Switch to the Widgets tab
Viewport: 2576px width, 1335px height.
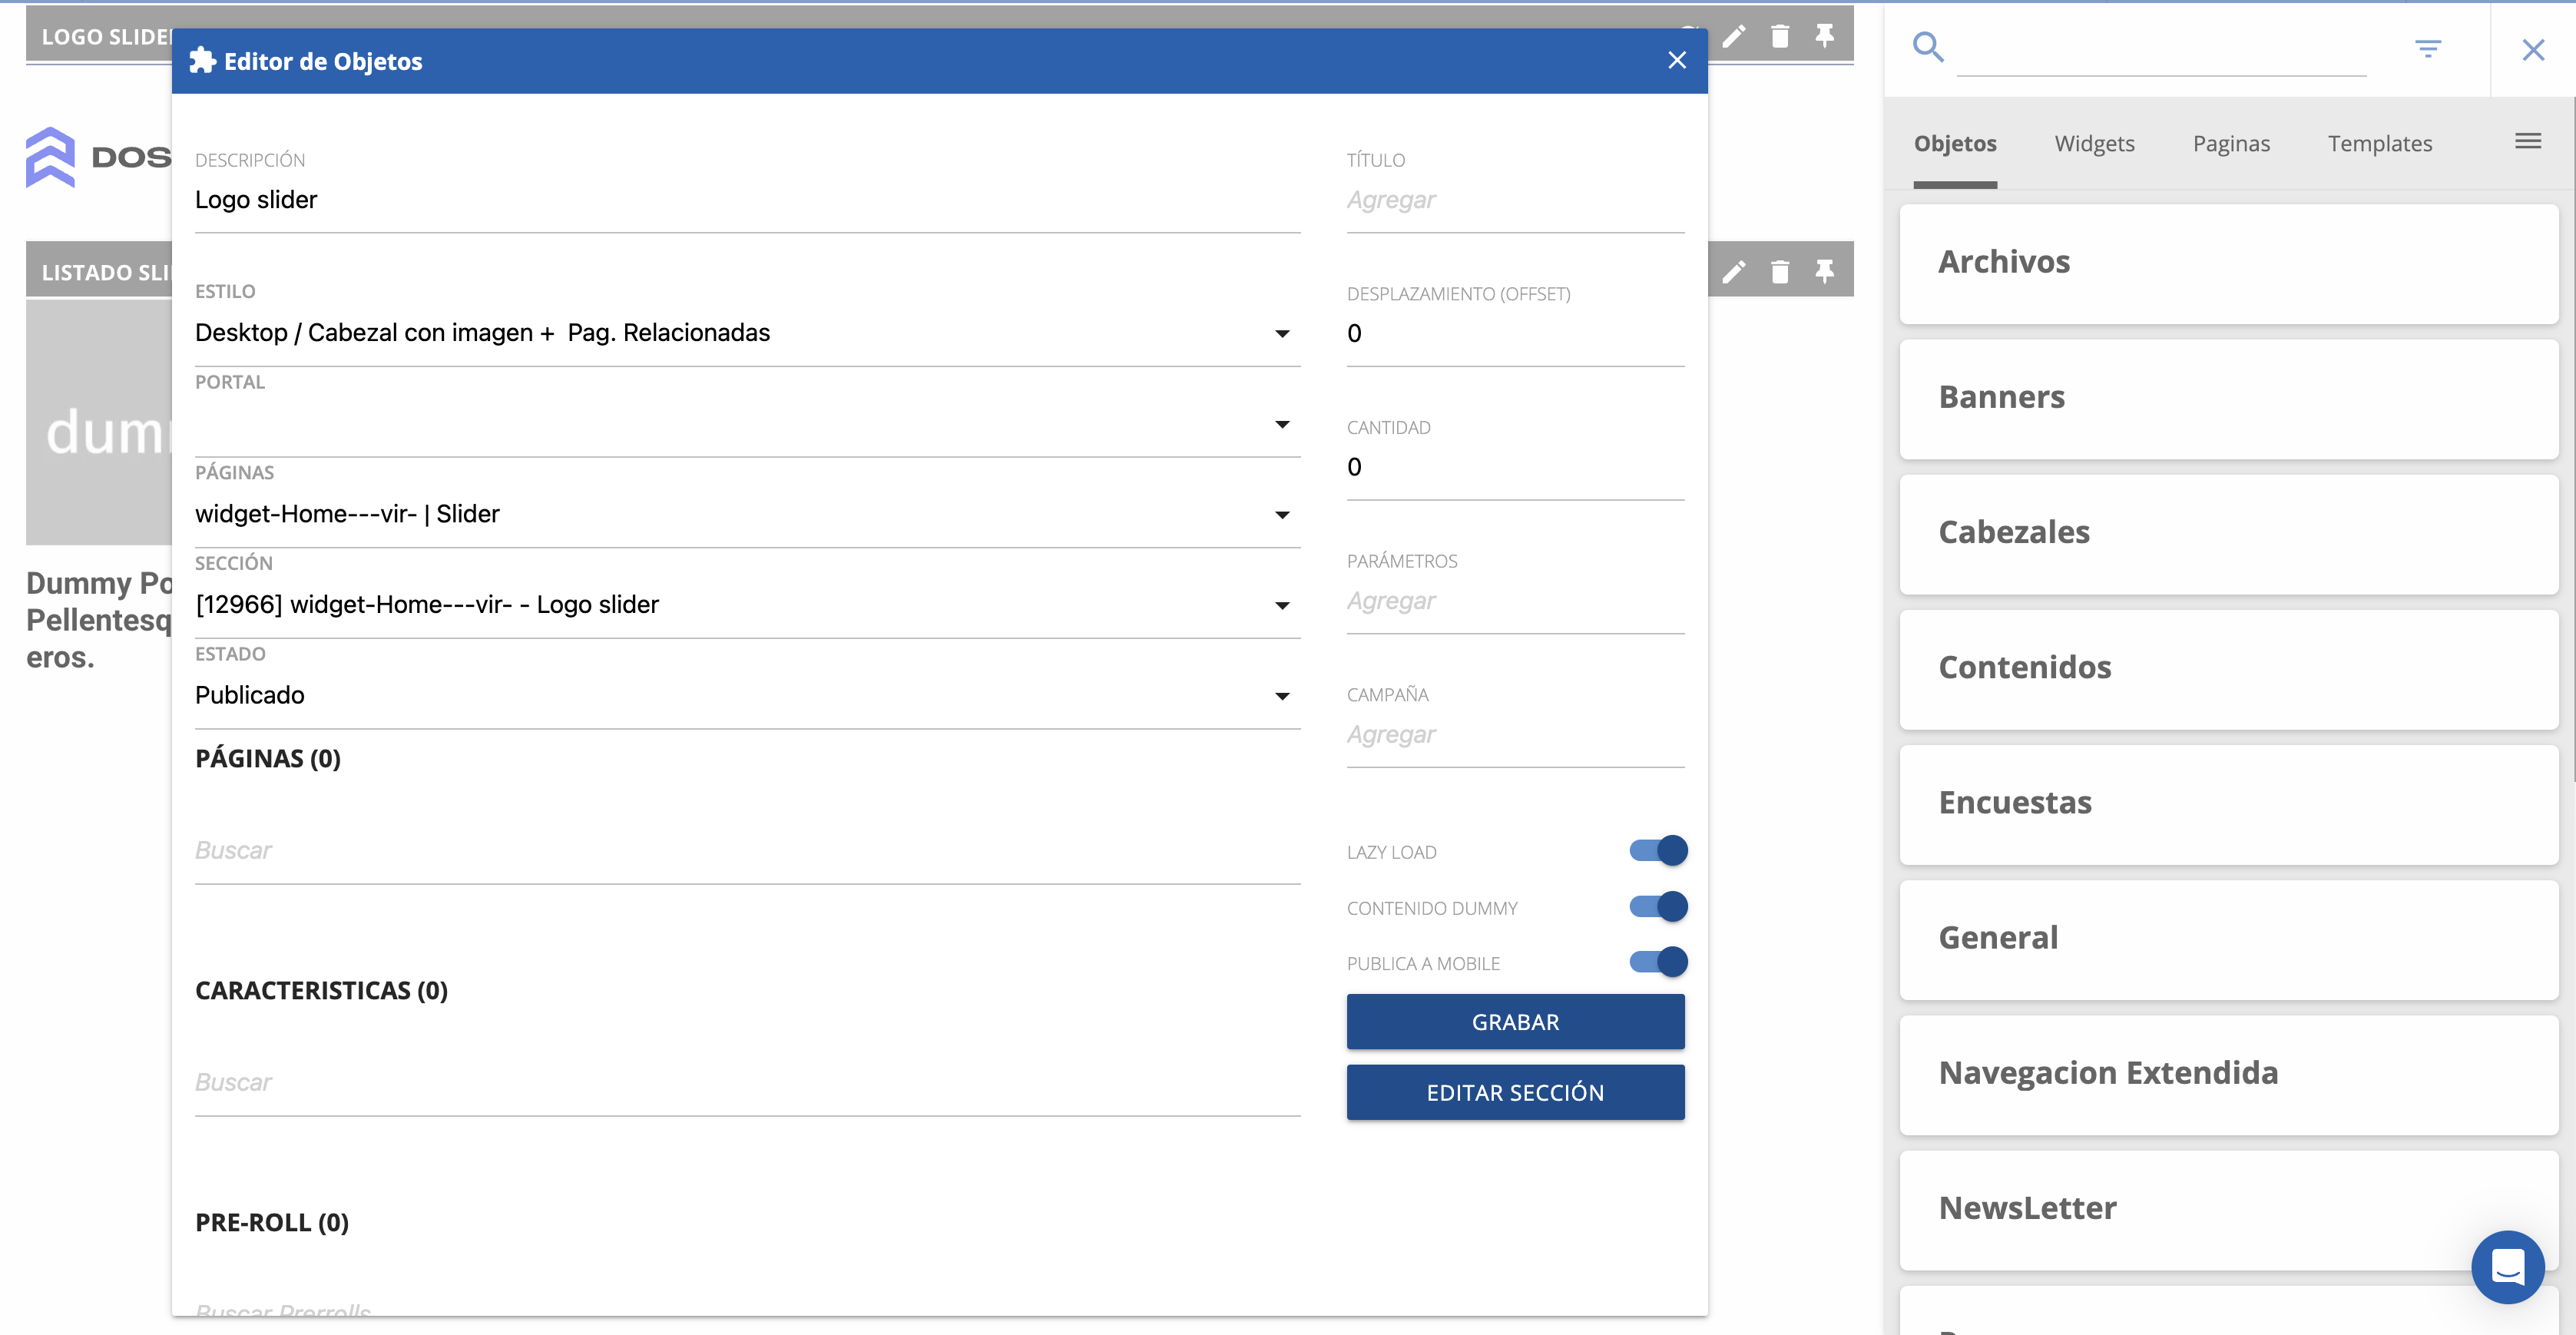tap(2094, 144)
